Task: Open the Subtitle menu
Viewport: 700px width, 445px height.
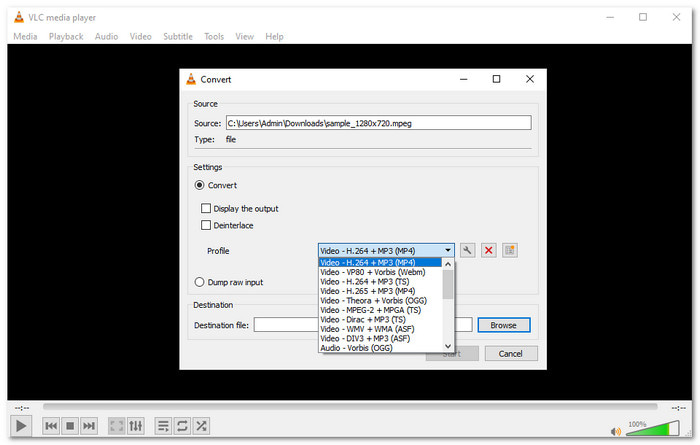Action: pyautogui.click(x=178, y=37)
